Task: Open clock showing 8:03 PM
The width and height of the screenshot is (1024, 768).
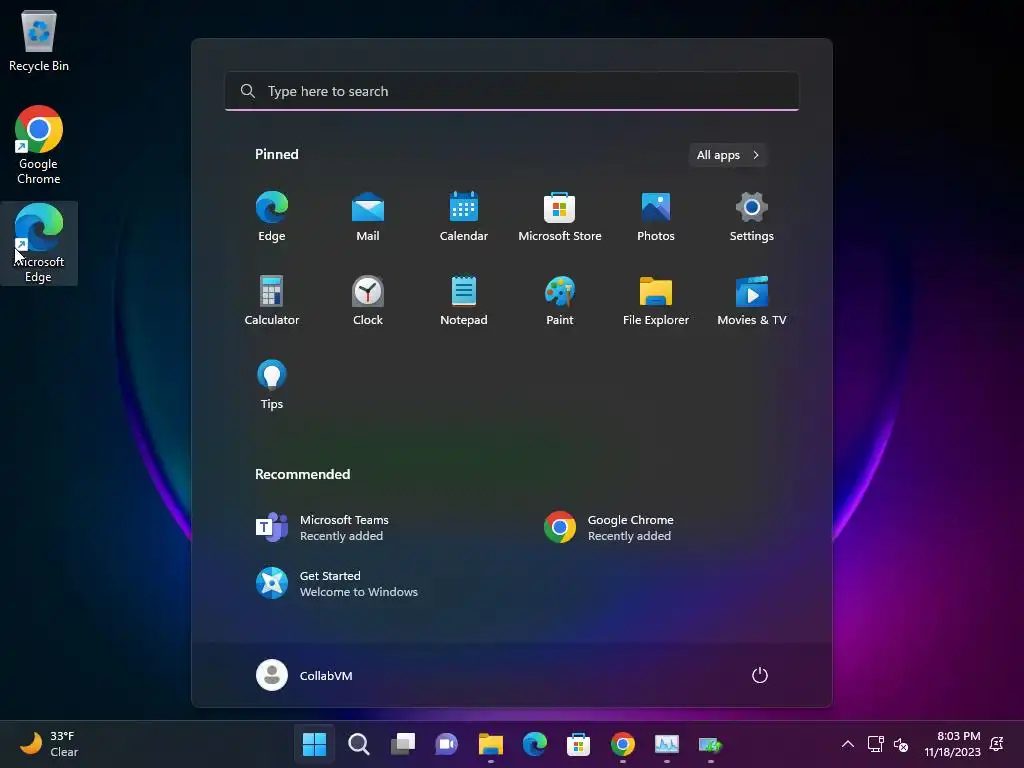Action: click(953, 744)
